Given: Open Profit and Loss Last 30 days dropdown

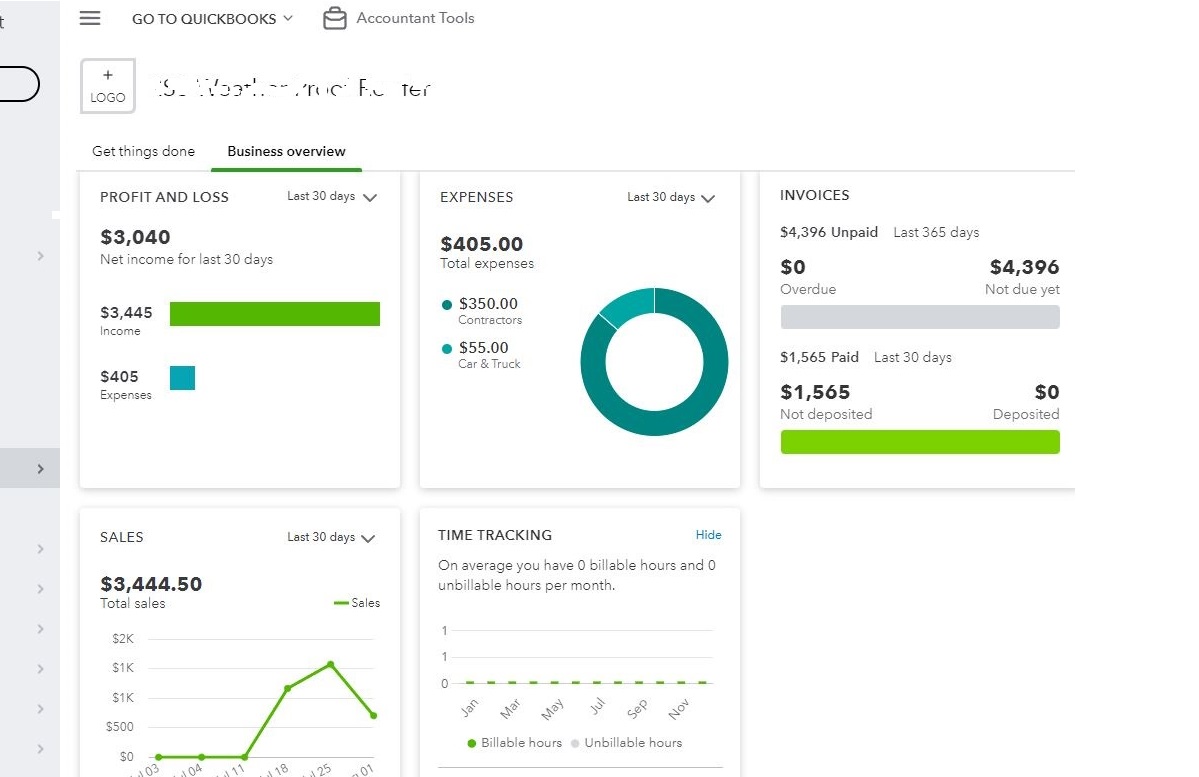Looking at the screenshot, I should pos(331,197).
